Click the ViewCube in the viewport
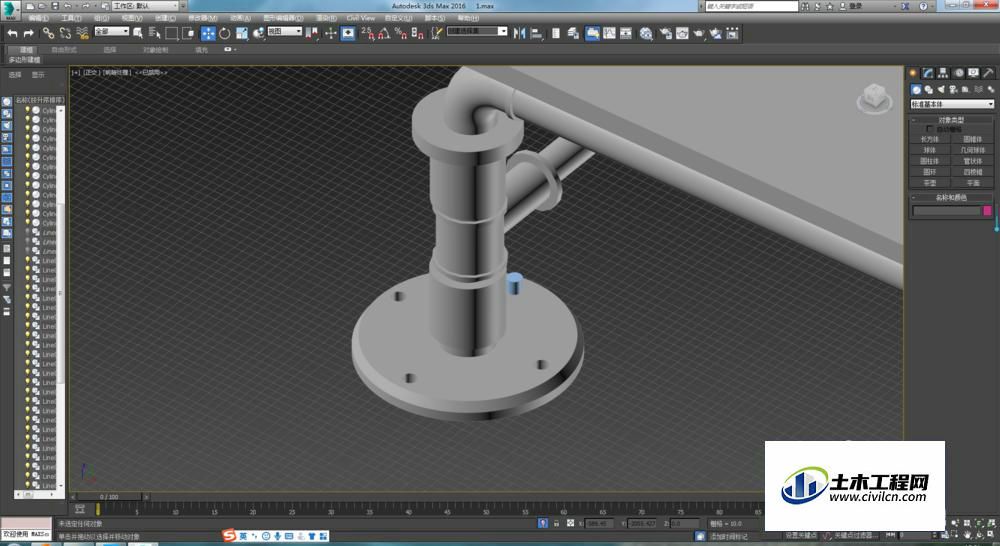The image size is (1000, 546). pyautogui.click(x=874, y=99)
